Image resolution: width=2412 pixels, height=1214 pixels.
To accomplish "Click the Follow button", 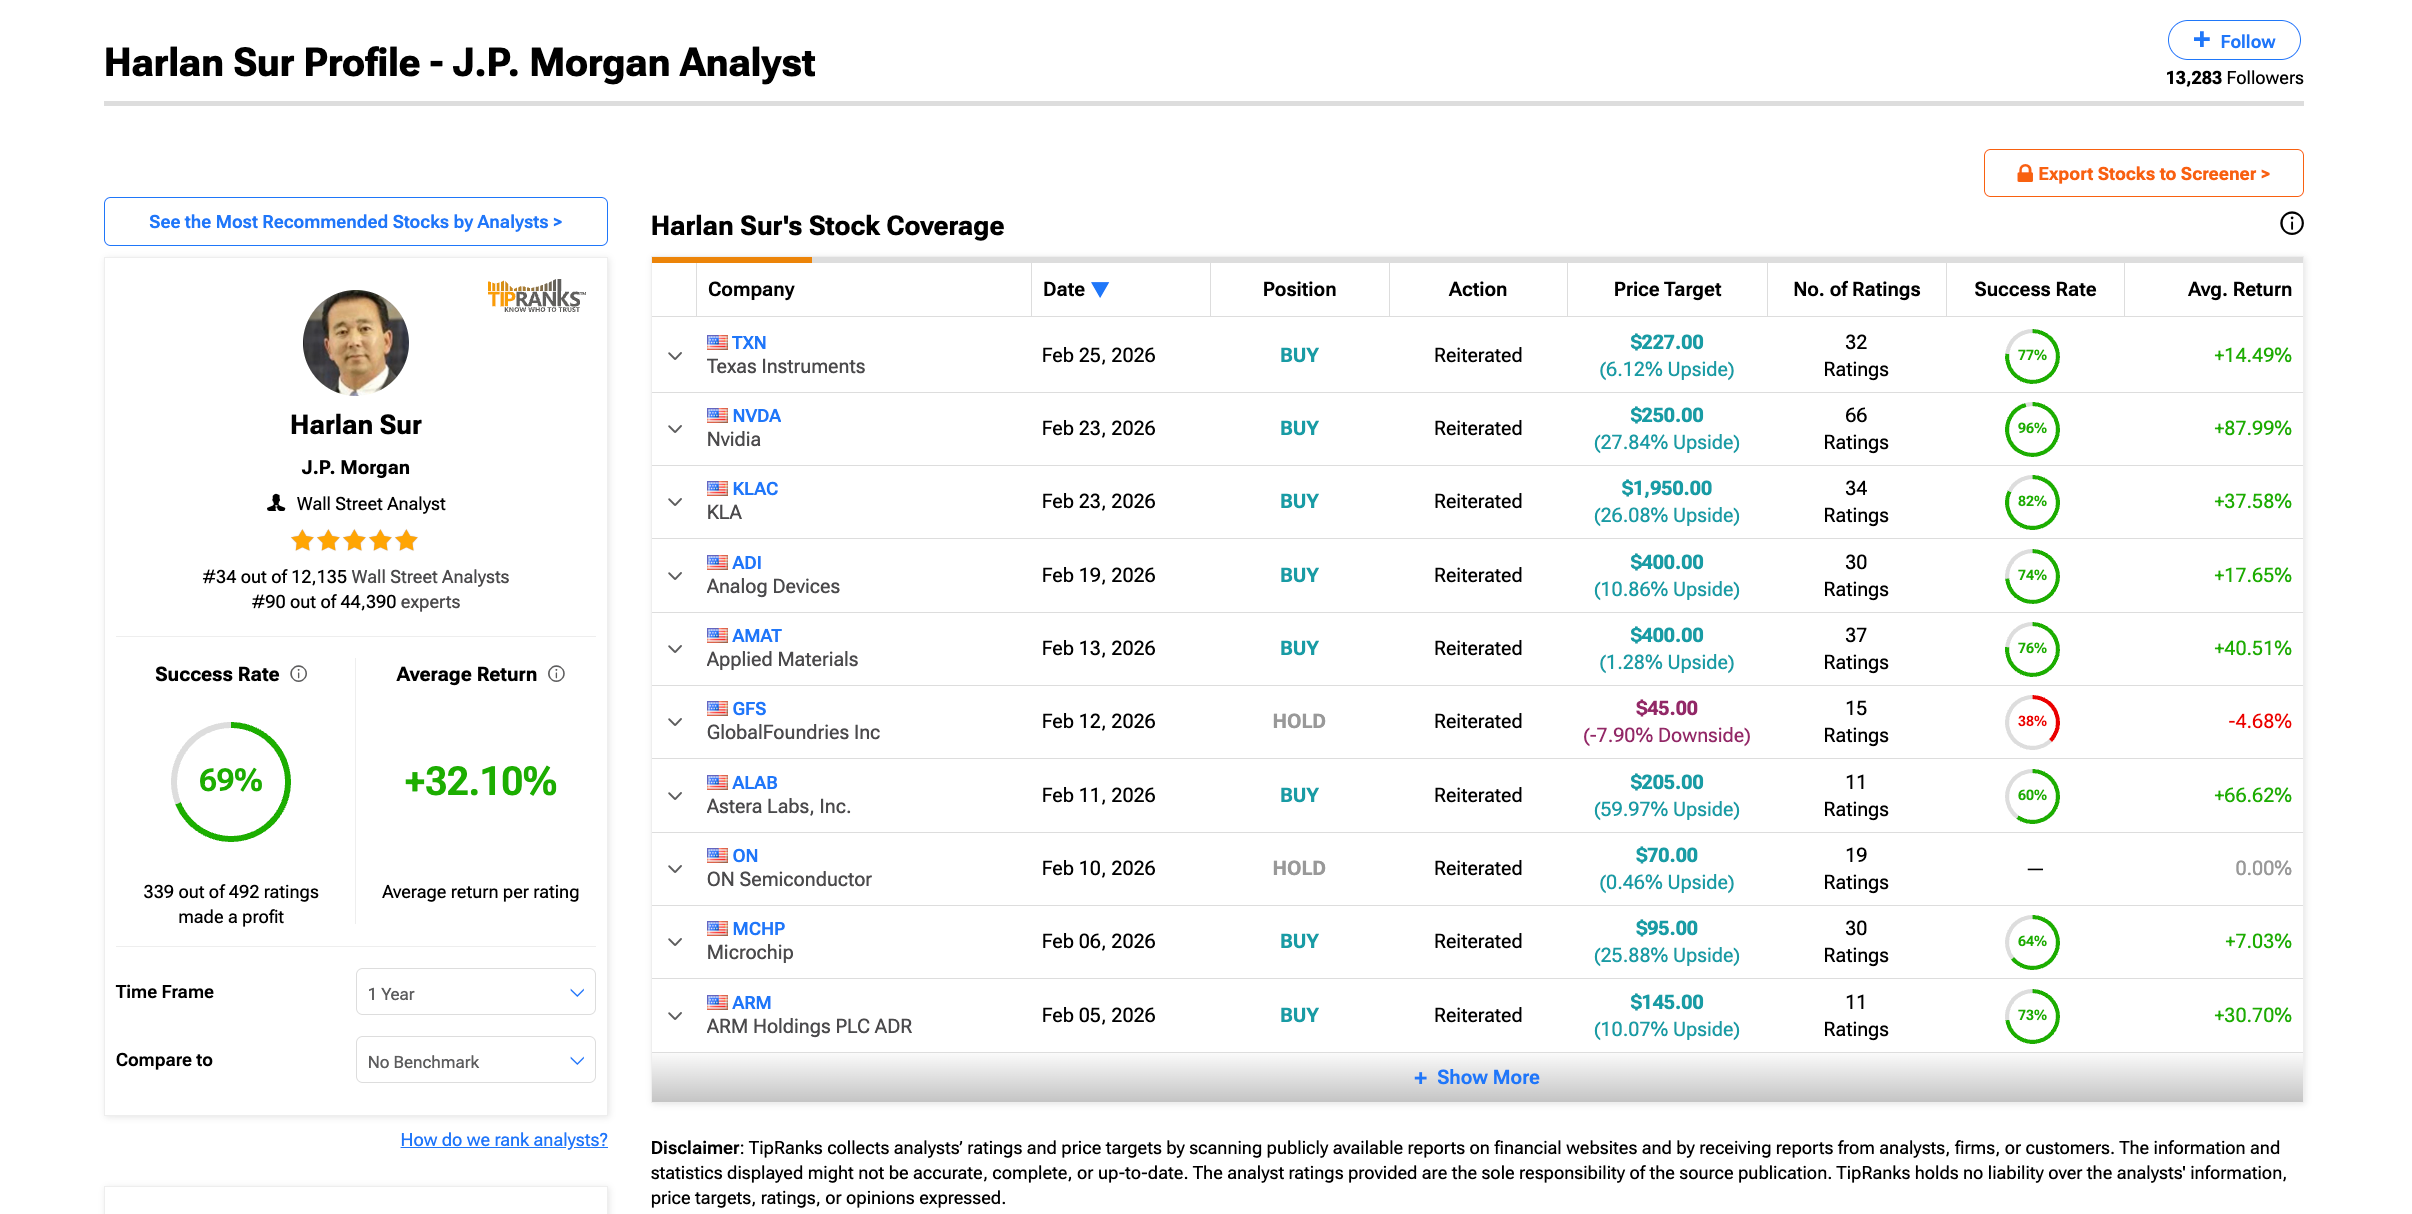I will point(2233,41).
